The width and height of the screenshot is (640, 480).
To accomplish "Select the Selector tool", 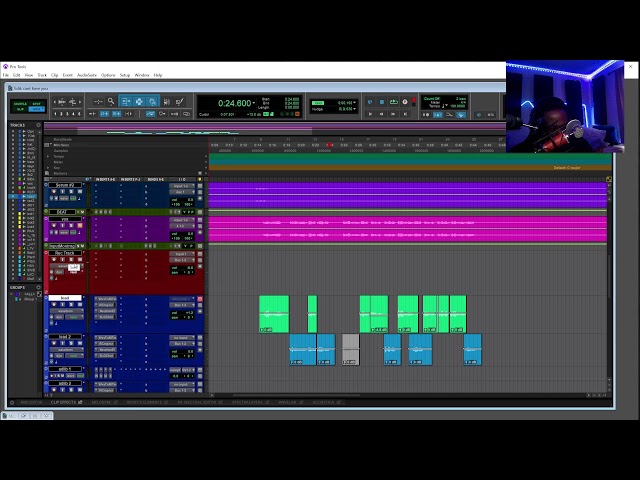I will coord(139,102).
